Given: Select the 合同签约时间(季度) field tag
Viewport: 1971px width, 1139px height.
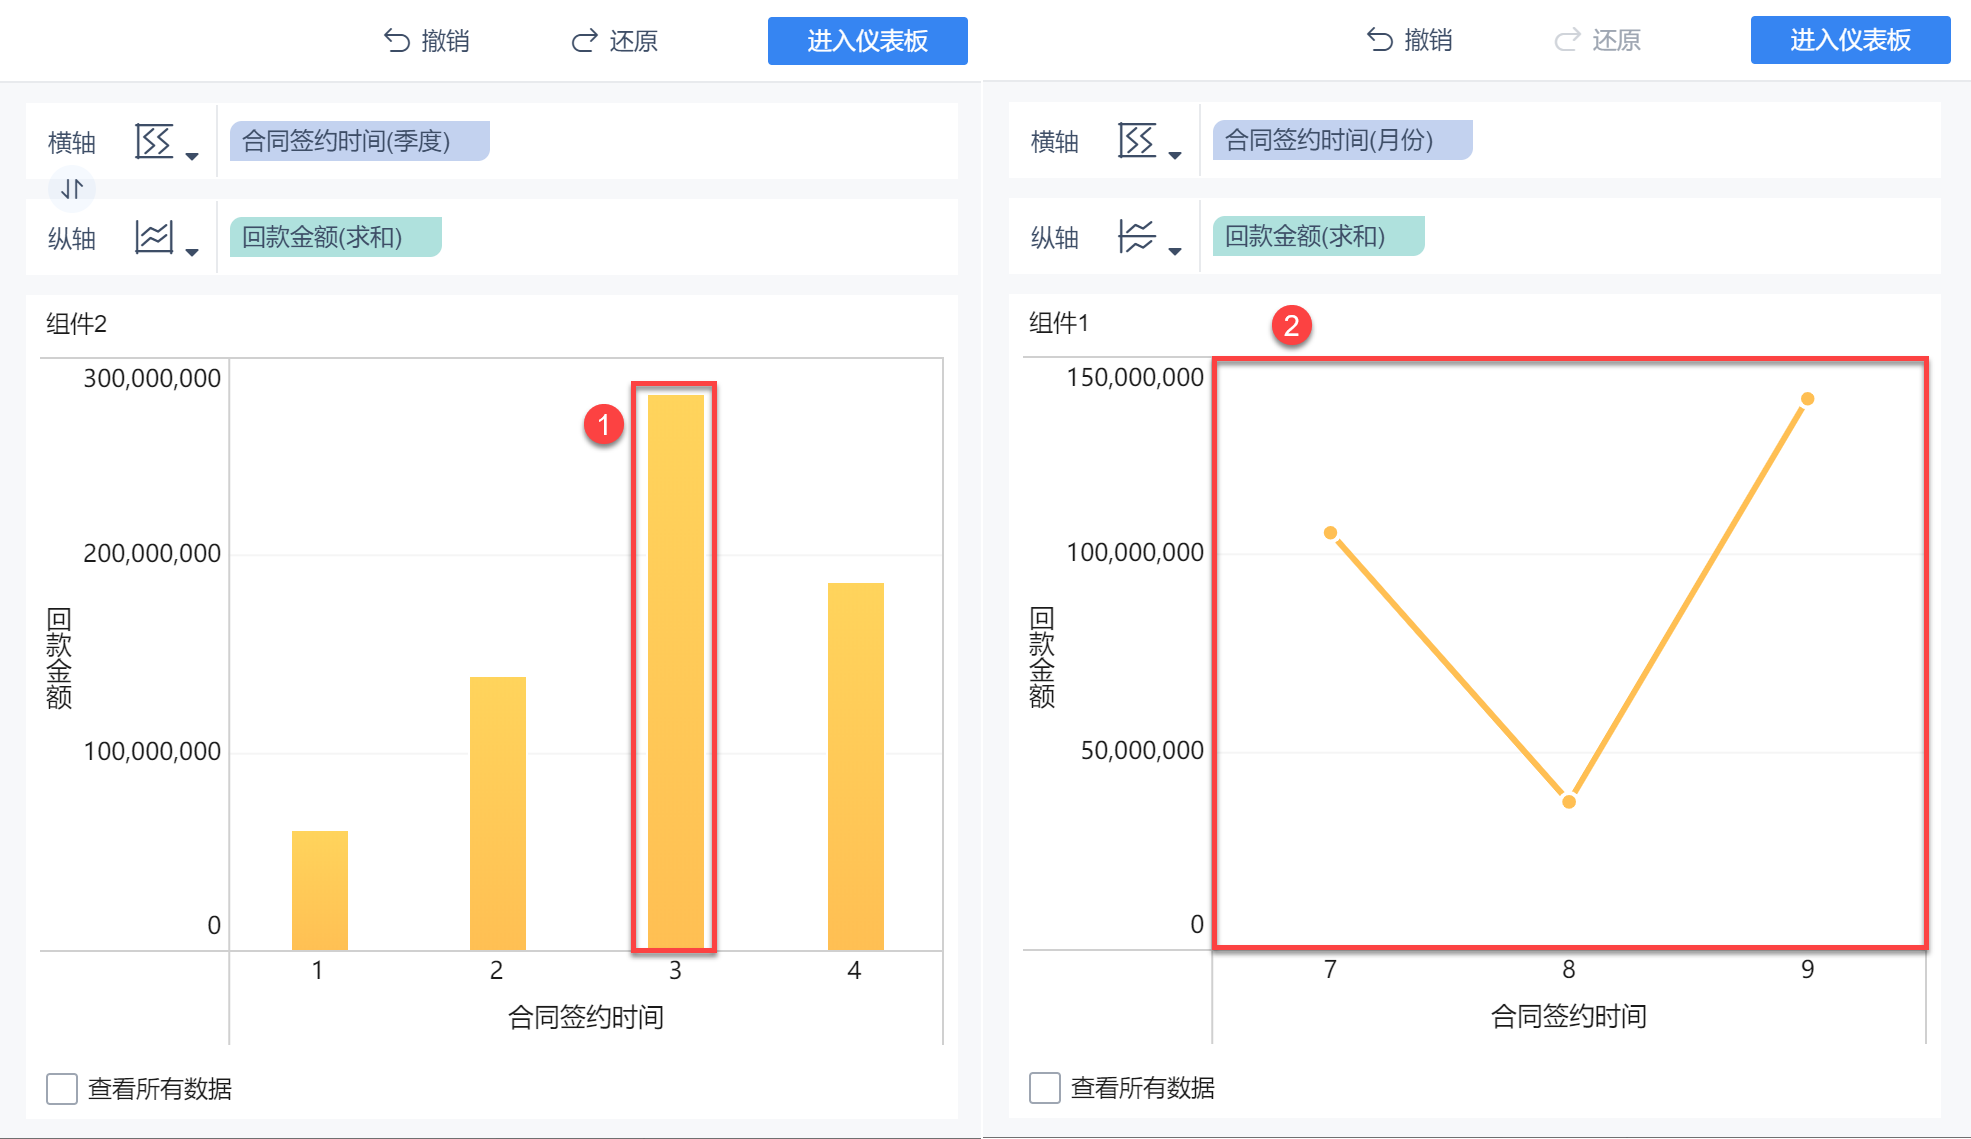Looking at the screenshot, I should 359,141.
